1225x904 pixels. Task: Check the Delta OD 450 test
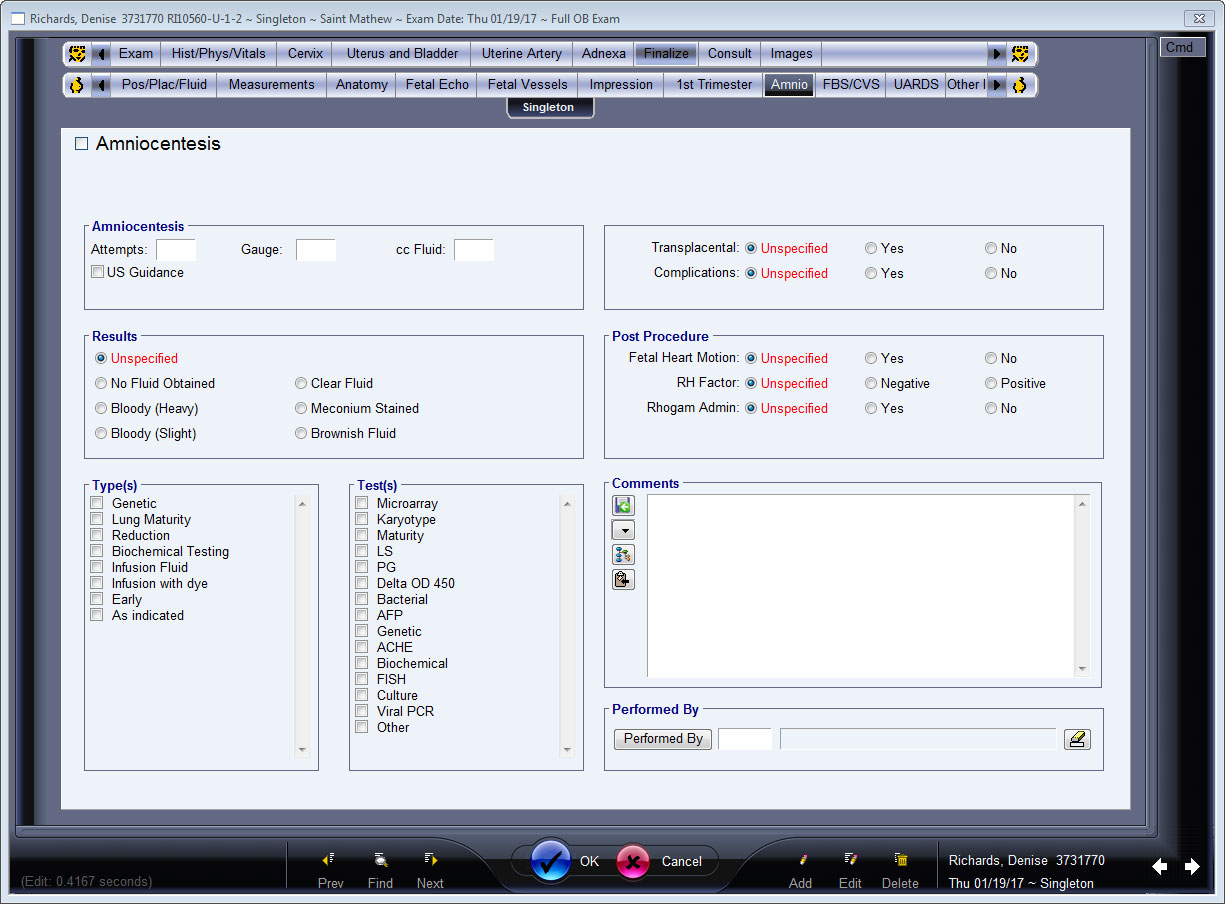click(x=362, y=583)
